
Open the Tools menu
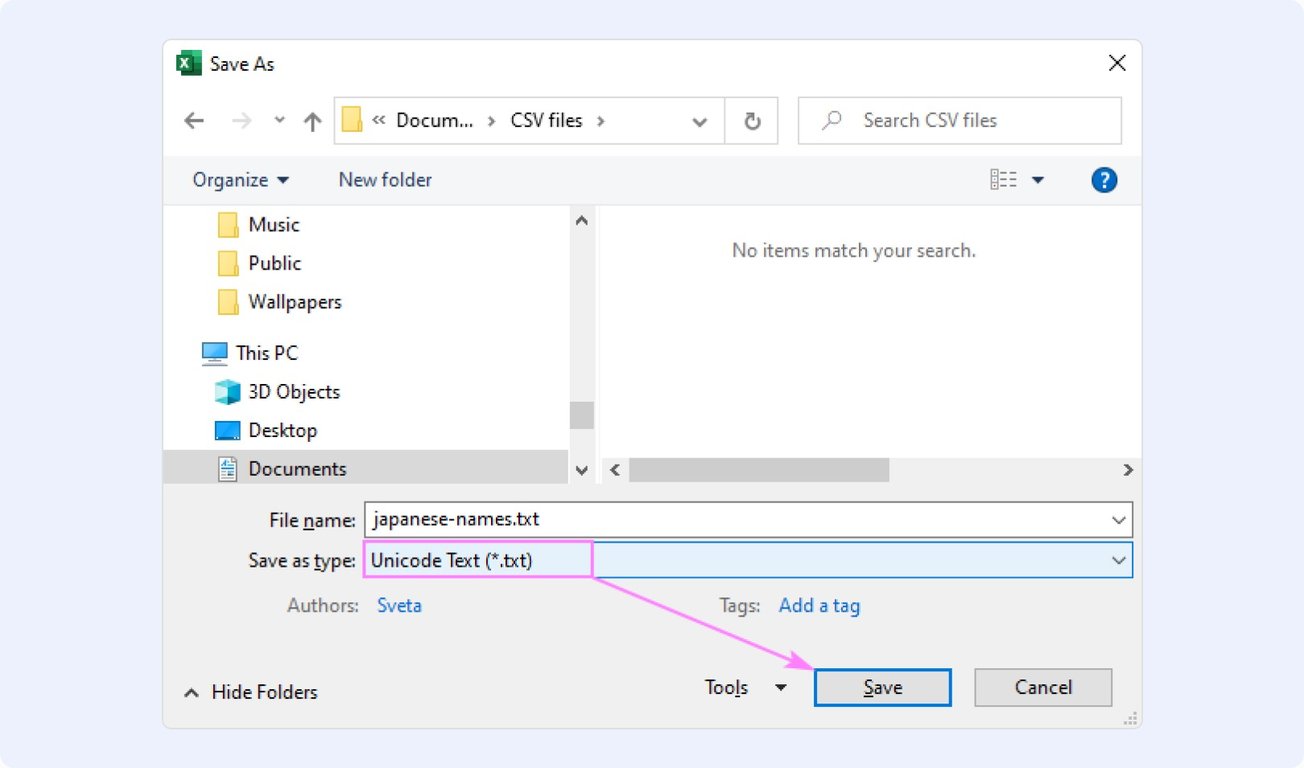[x=746, y=687]
